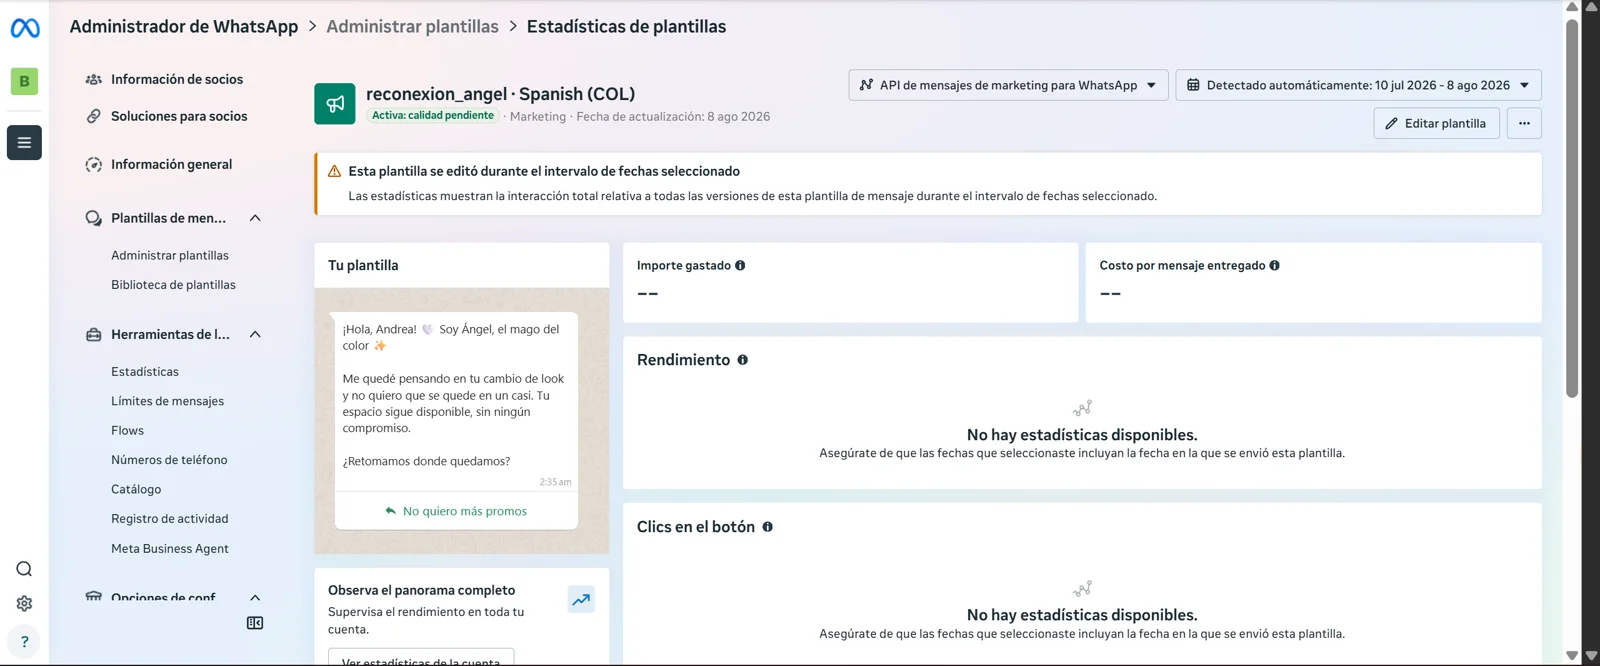Collapse the Plantillas de men... section
The height and width of the screenshot is (666, 1600).
(255, 218)
